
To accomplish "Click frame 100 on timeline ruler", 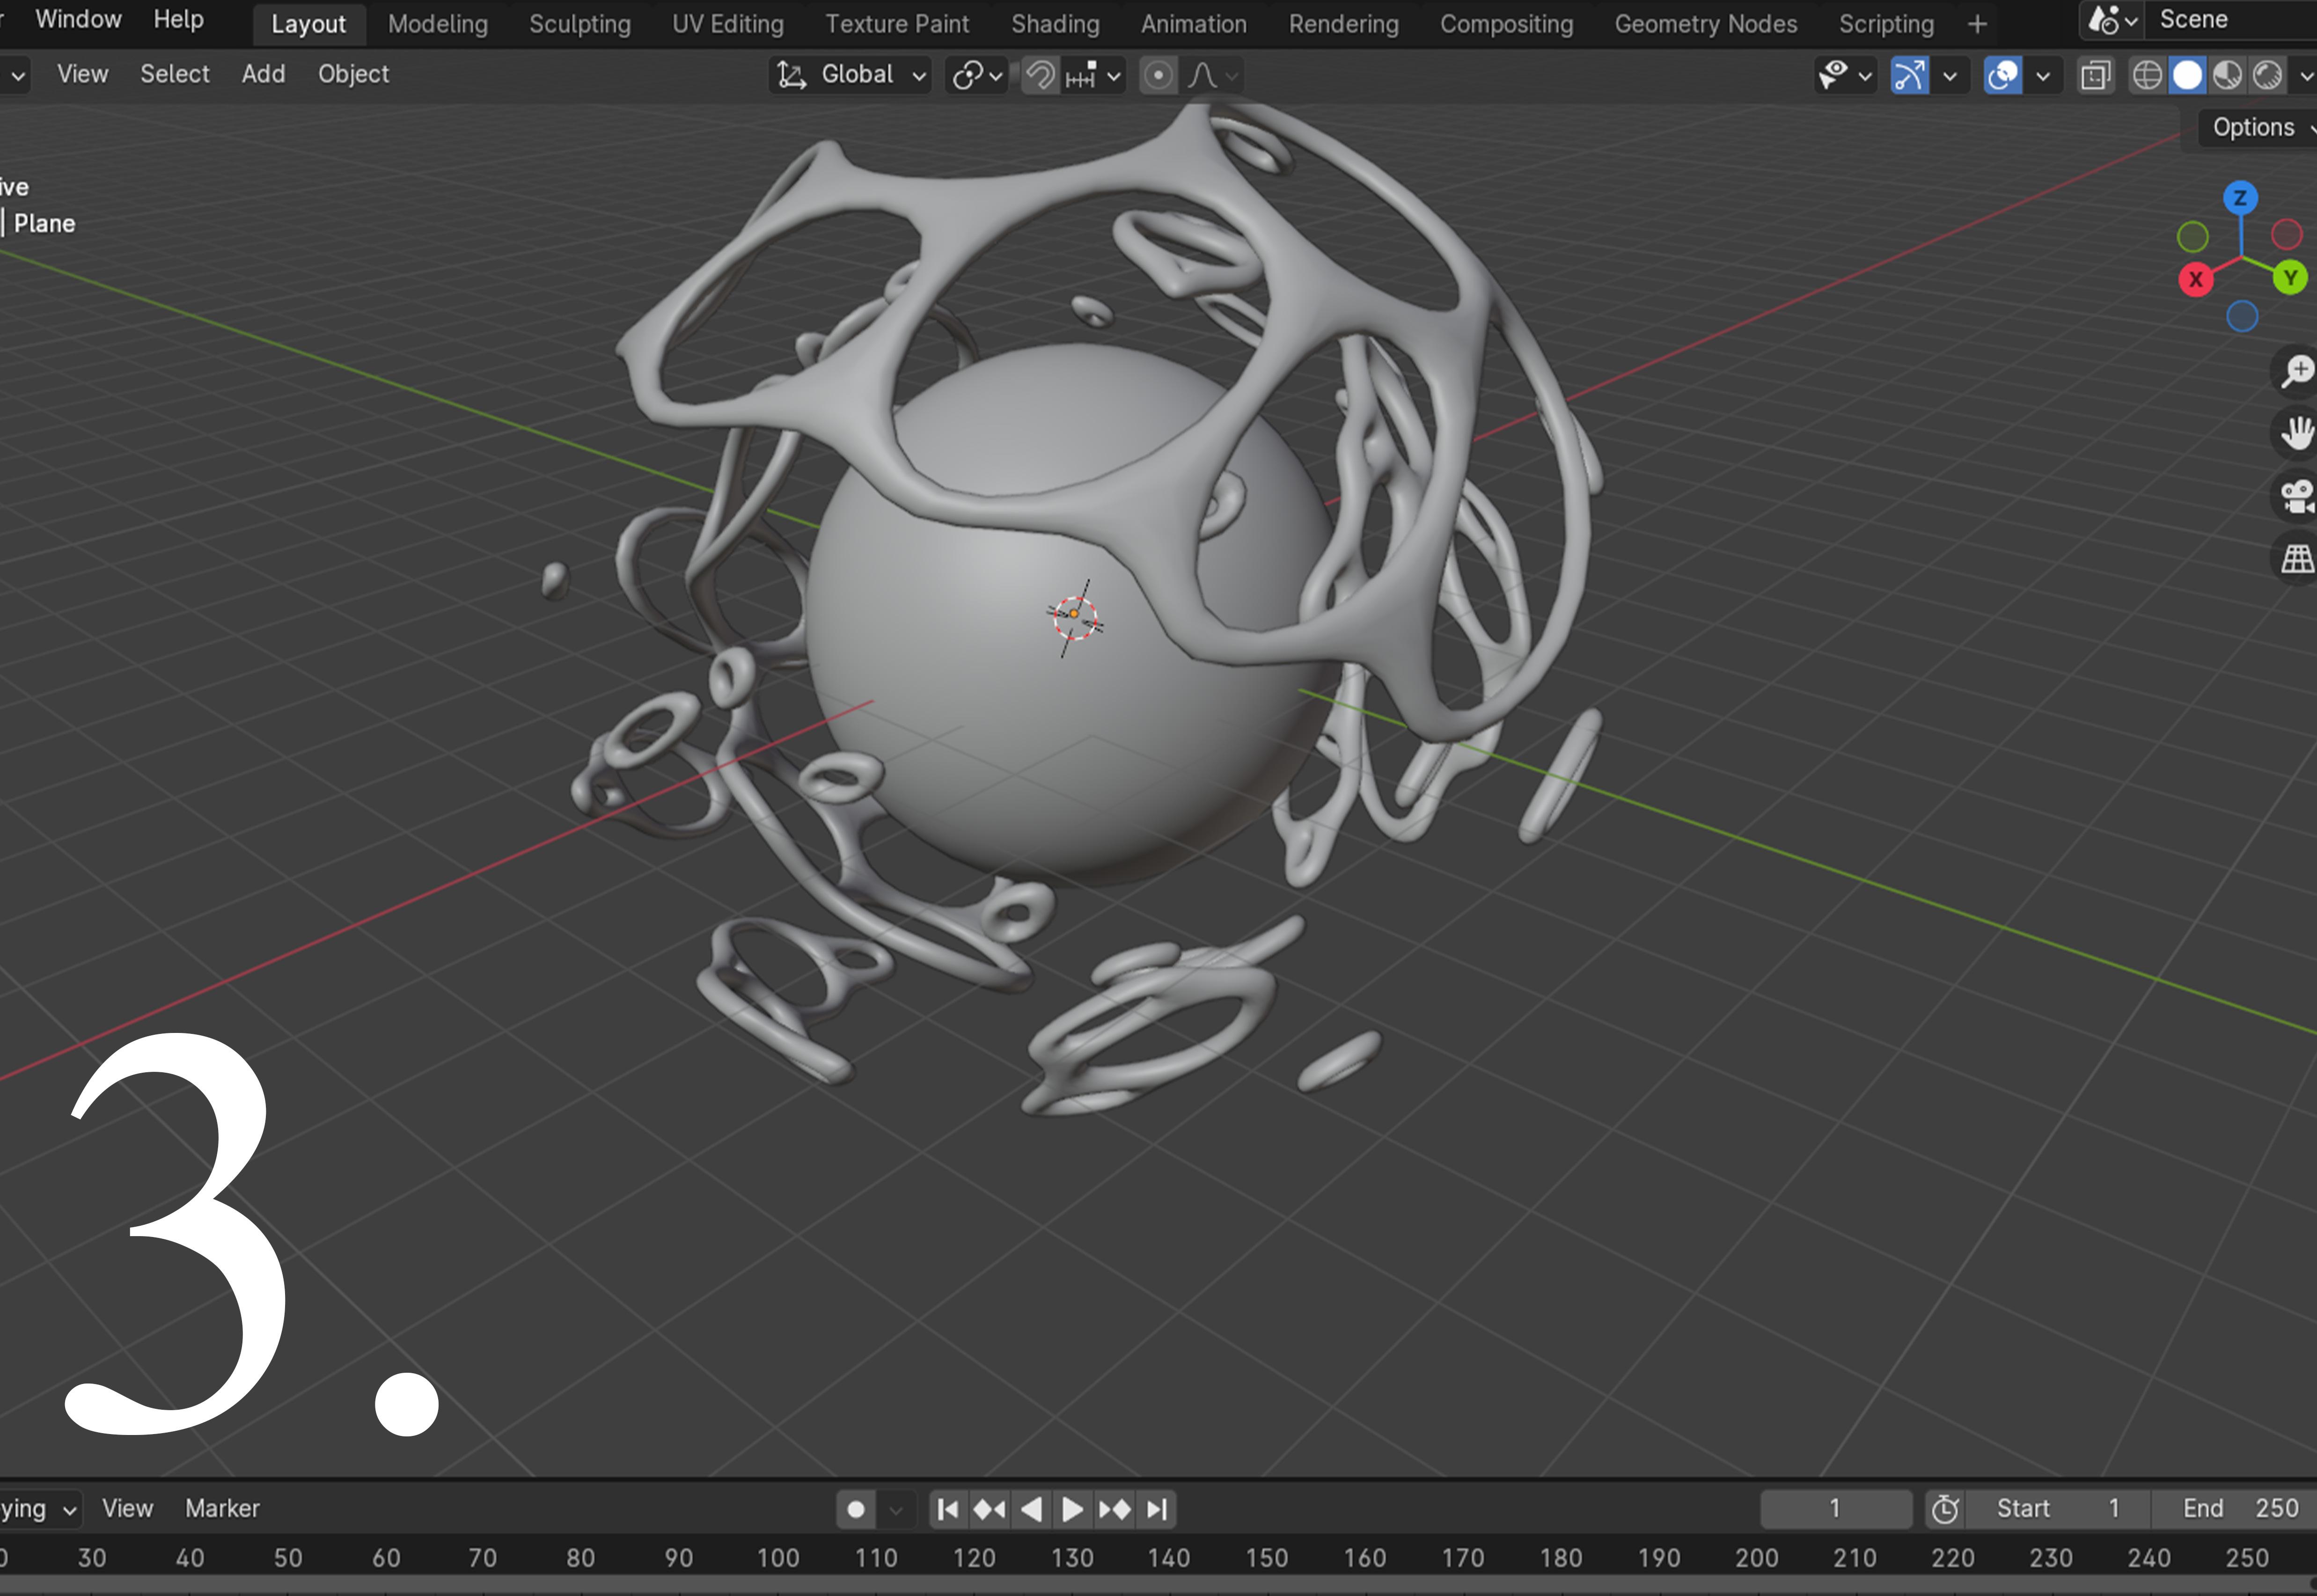I will pos(777,1558).
